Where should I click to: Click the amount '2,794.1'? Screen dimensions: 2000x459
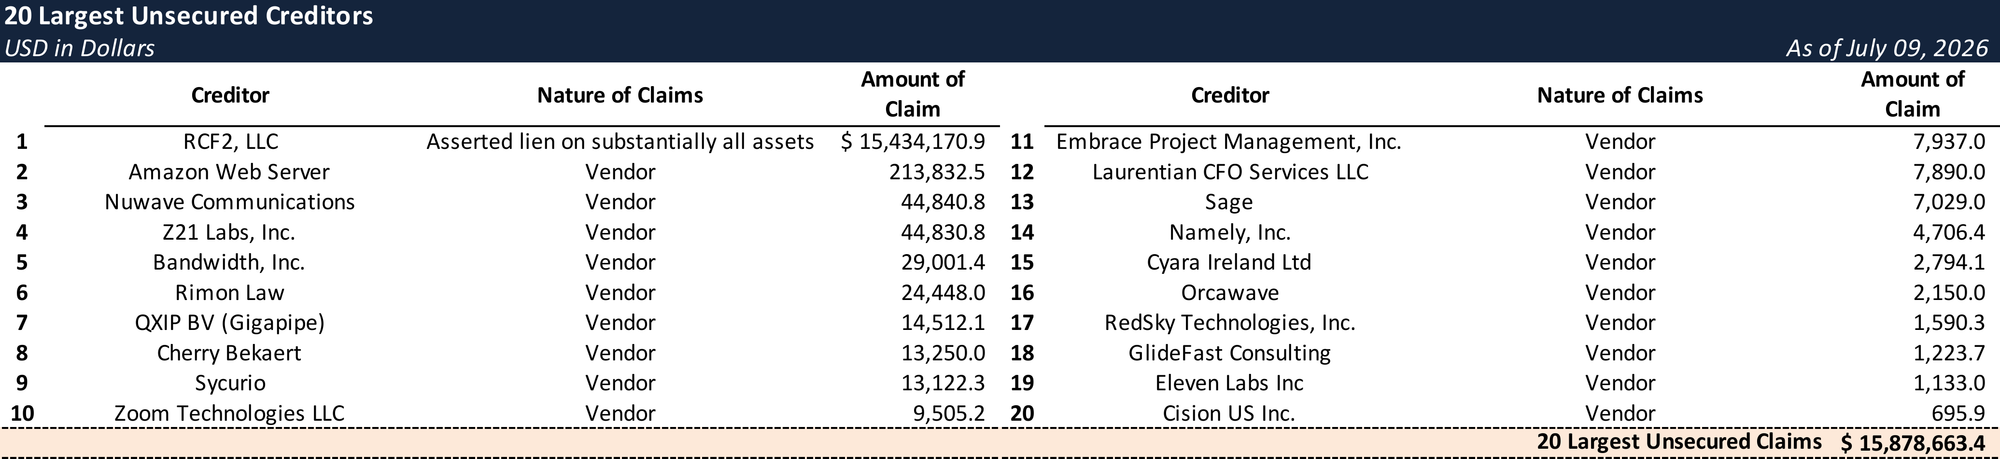[x=1949, y=262]
